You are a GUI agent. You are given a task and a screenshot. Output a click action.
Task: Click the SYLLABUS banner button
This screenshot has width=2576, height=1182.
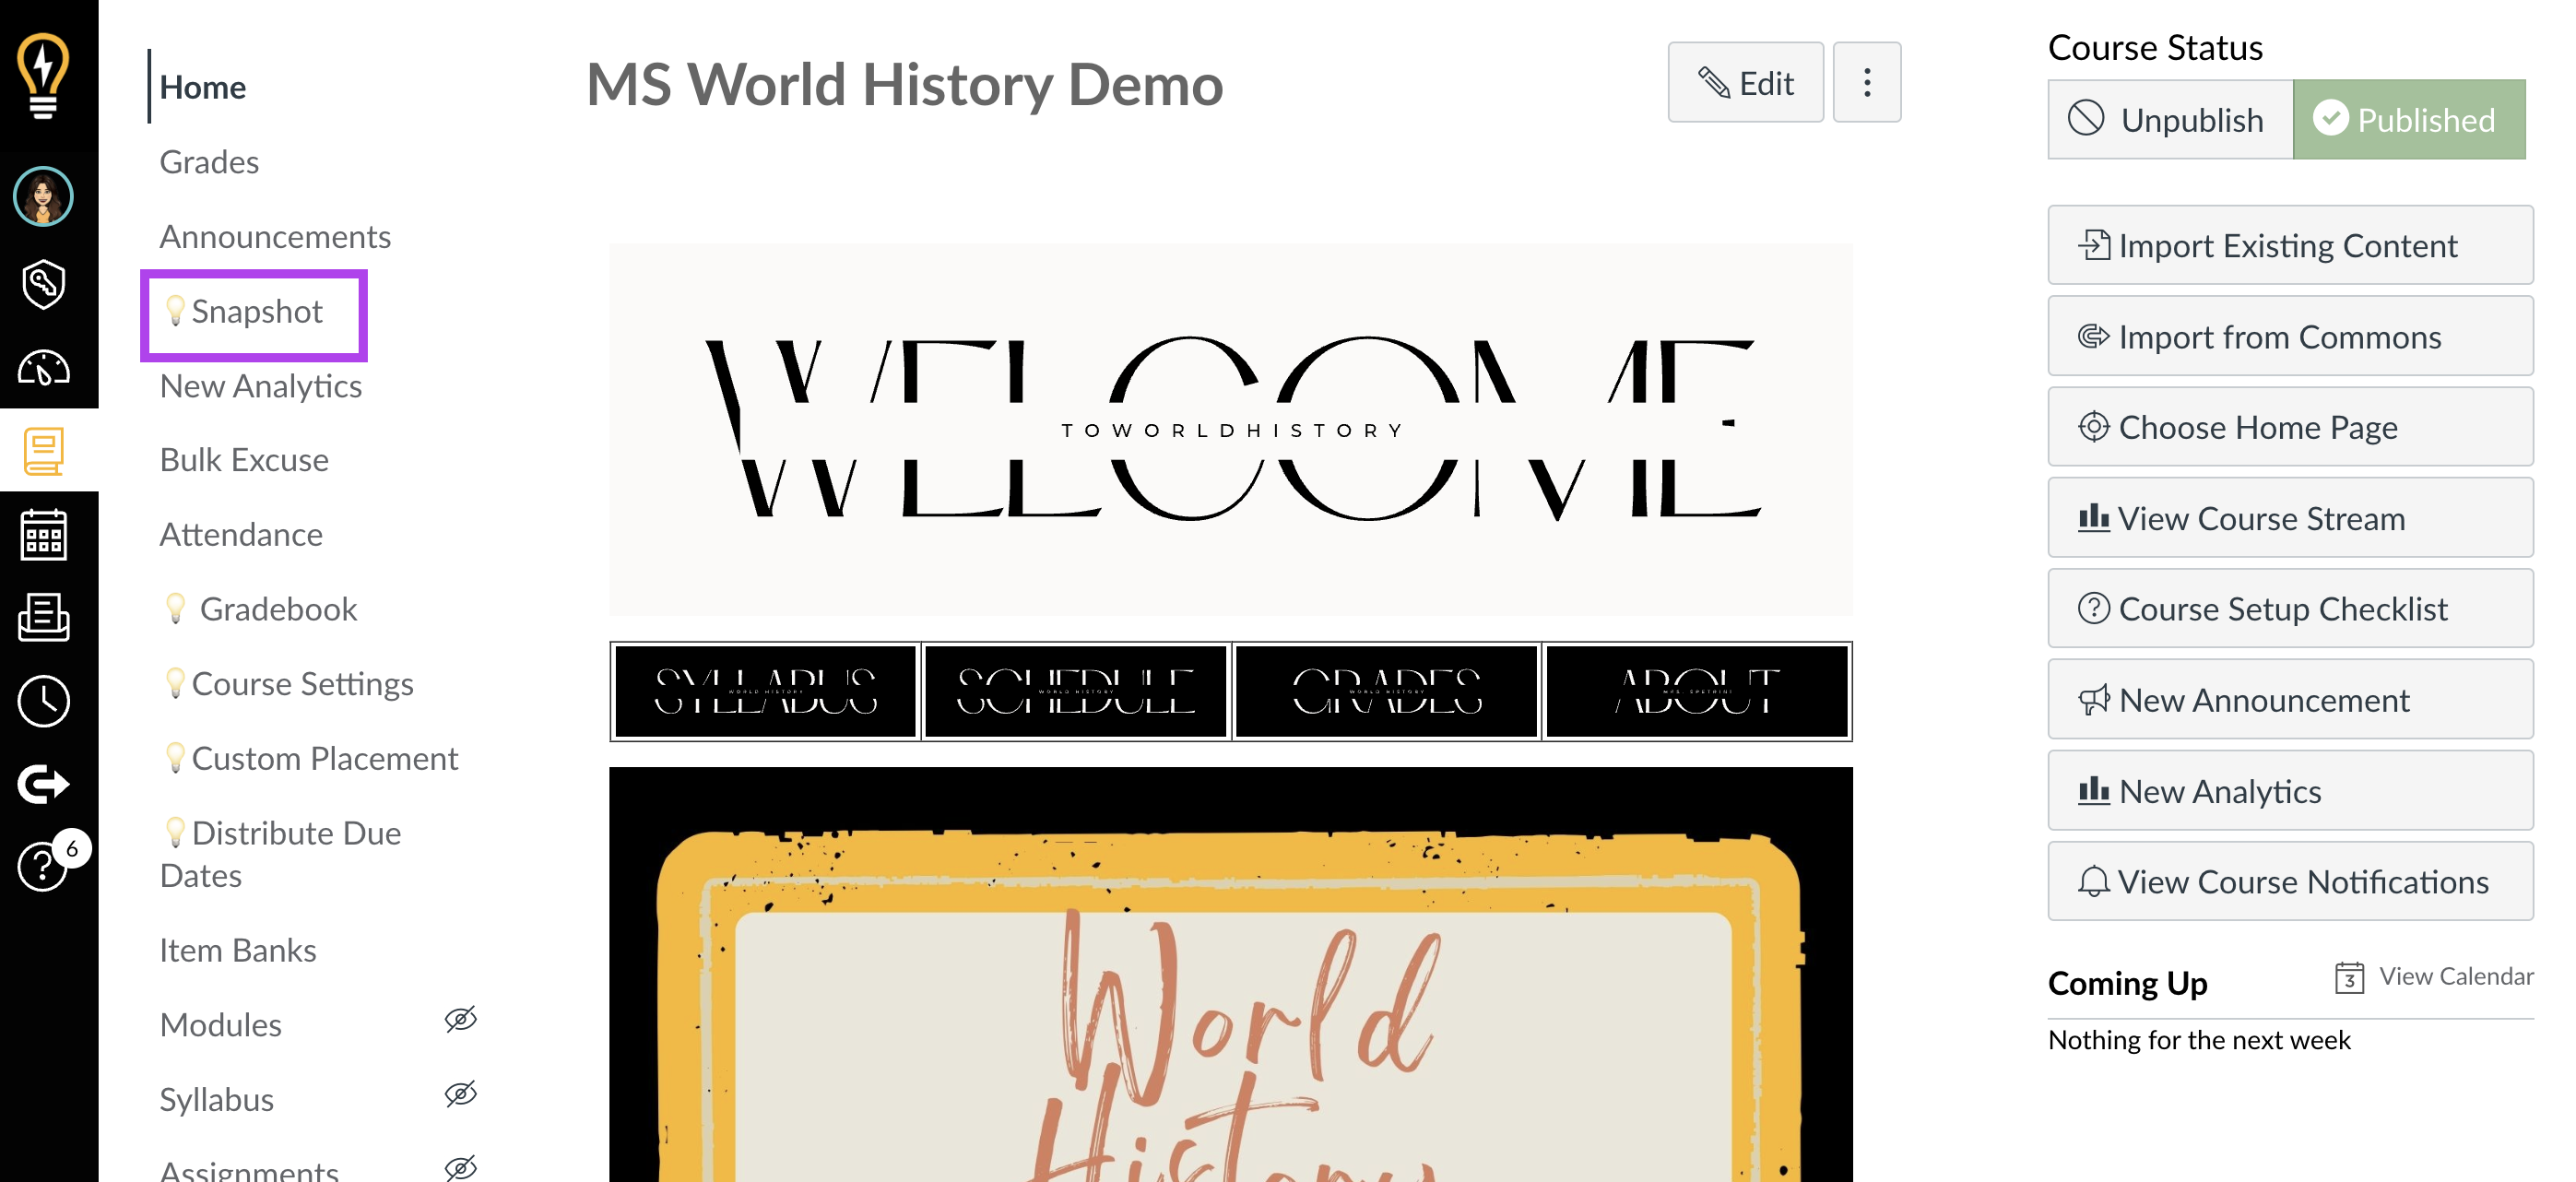pyautogui.click(x=765, y=692)
